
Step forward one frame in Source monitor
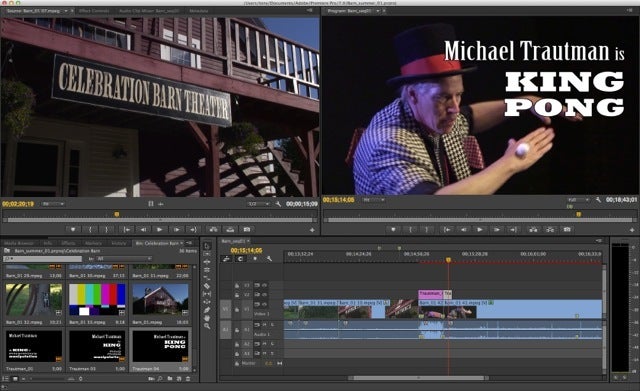tap(176, 230)
